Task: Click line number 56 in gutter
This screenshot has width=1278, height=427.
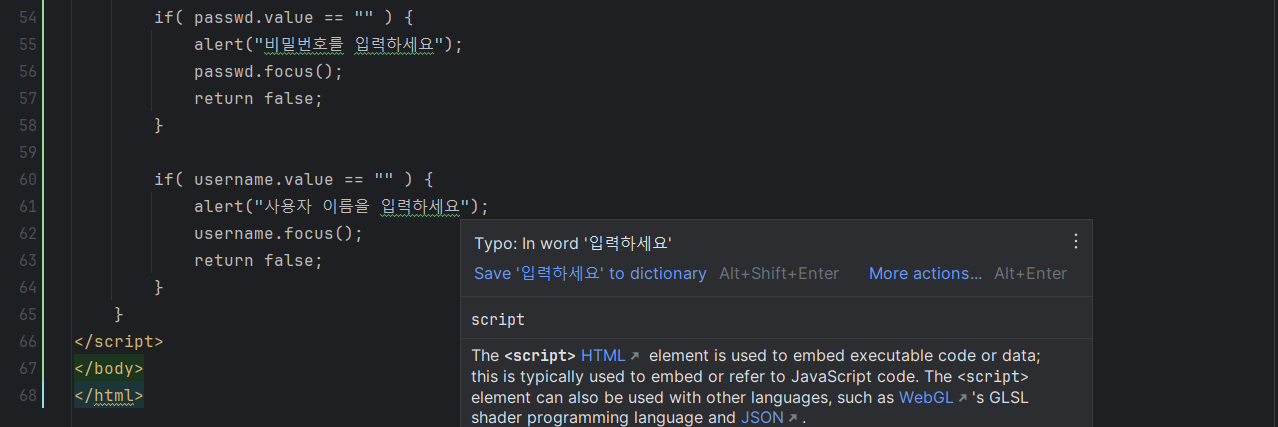Action: tap(28, 71)
